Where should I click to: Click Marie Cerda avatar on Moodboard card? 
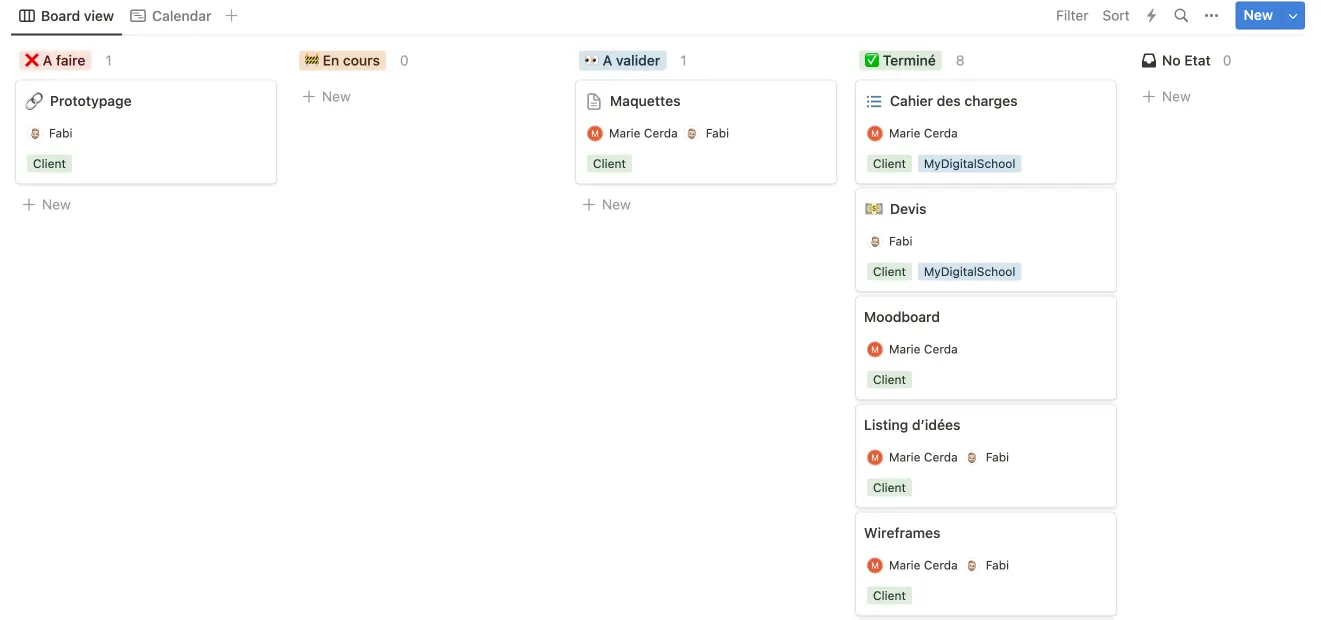875,349
